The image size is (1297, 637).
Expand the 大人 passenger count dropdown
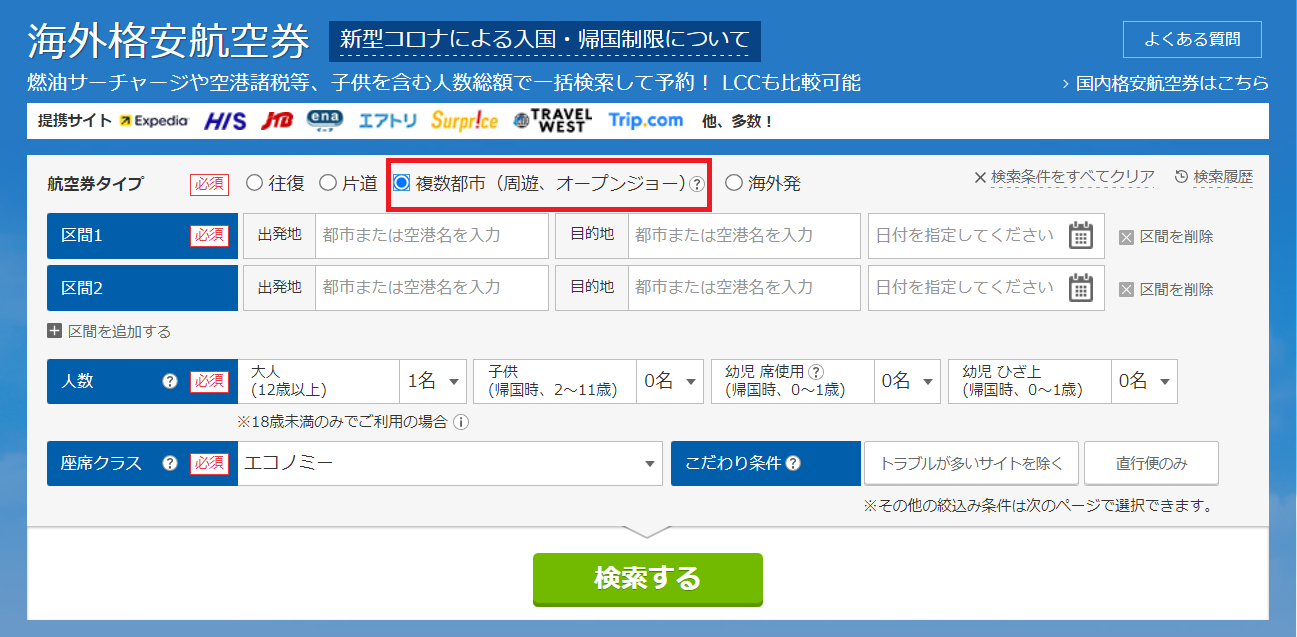pos(433,381)
